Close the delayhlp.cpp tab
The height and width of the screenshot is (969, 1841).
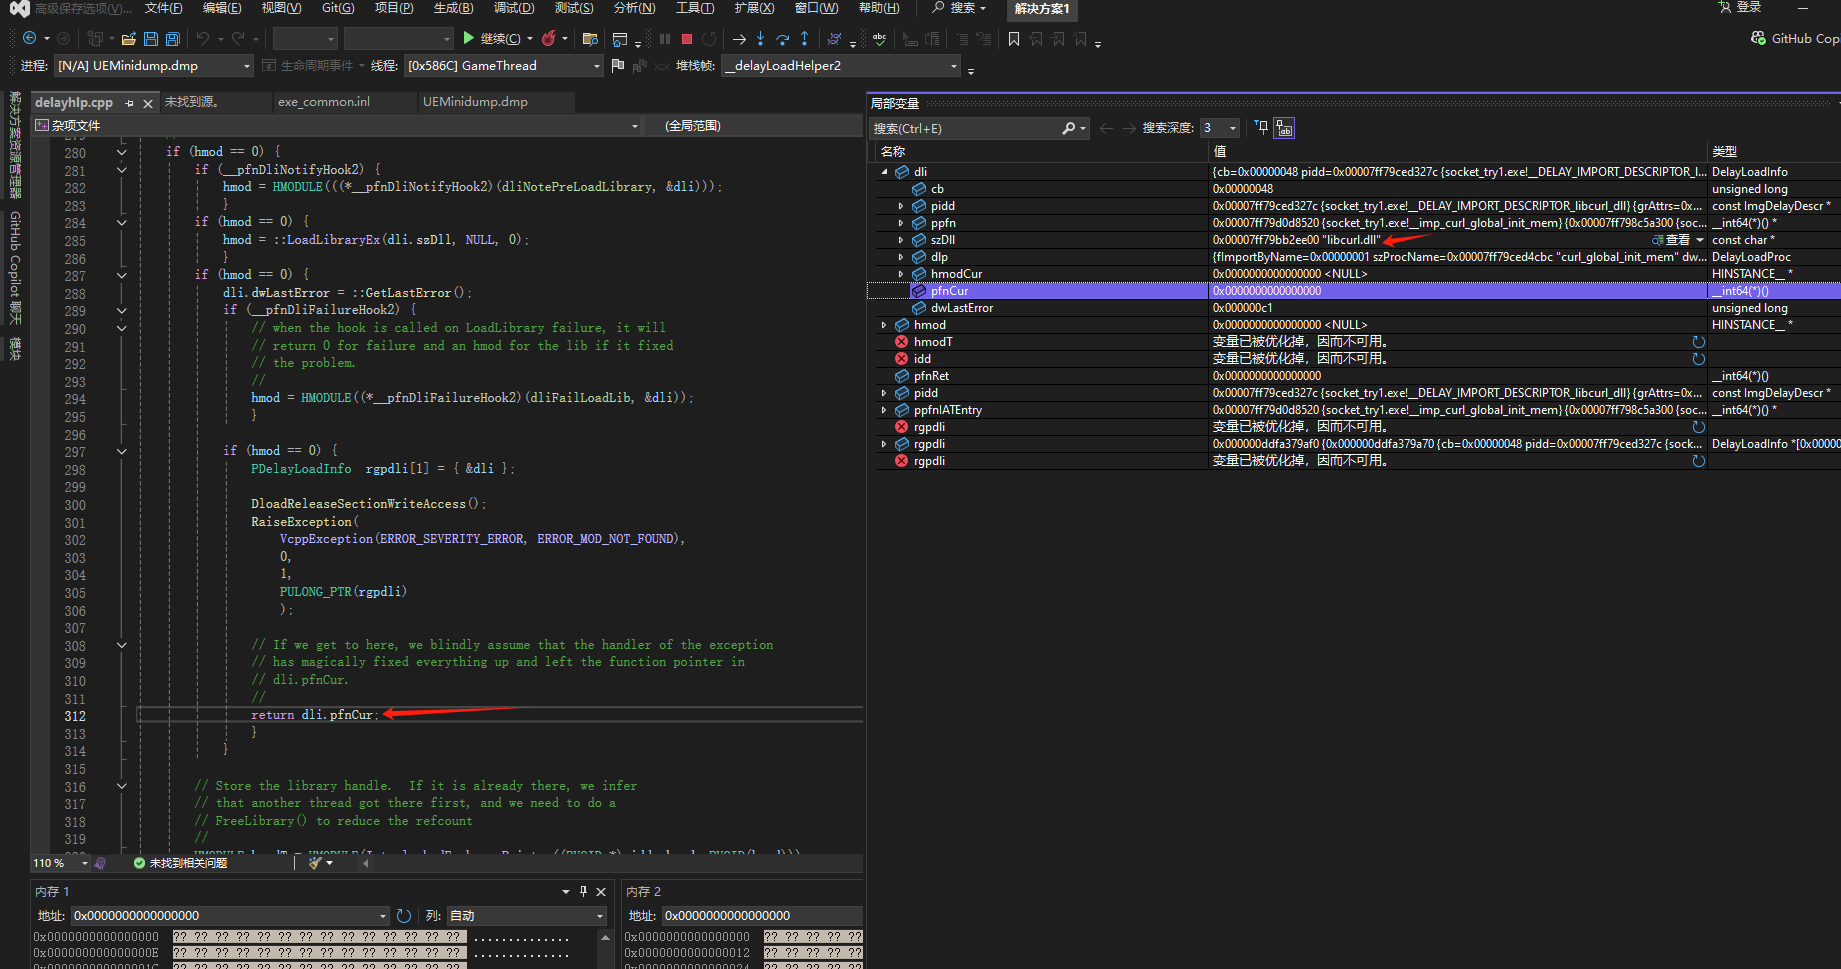[x=148, y=103]
